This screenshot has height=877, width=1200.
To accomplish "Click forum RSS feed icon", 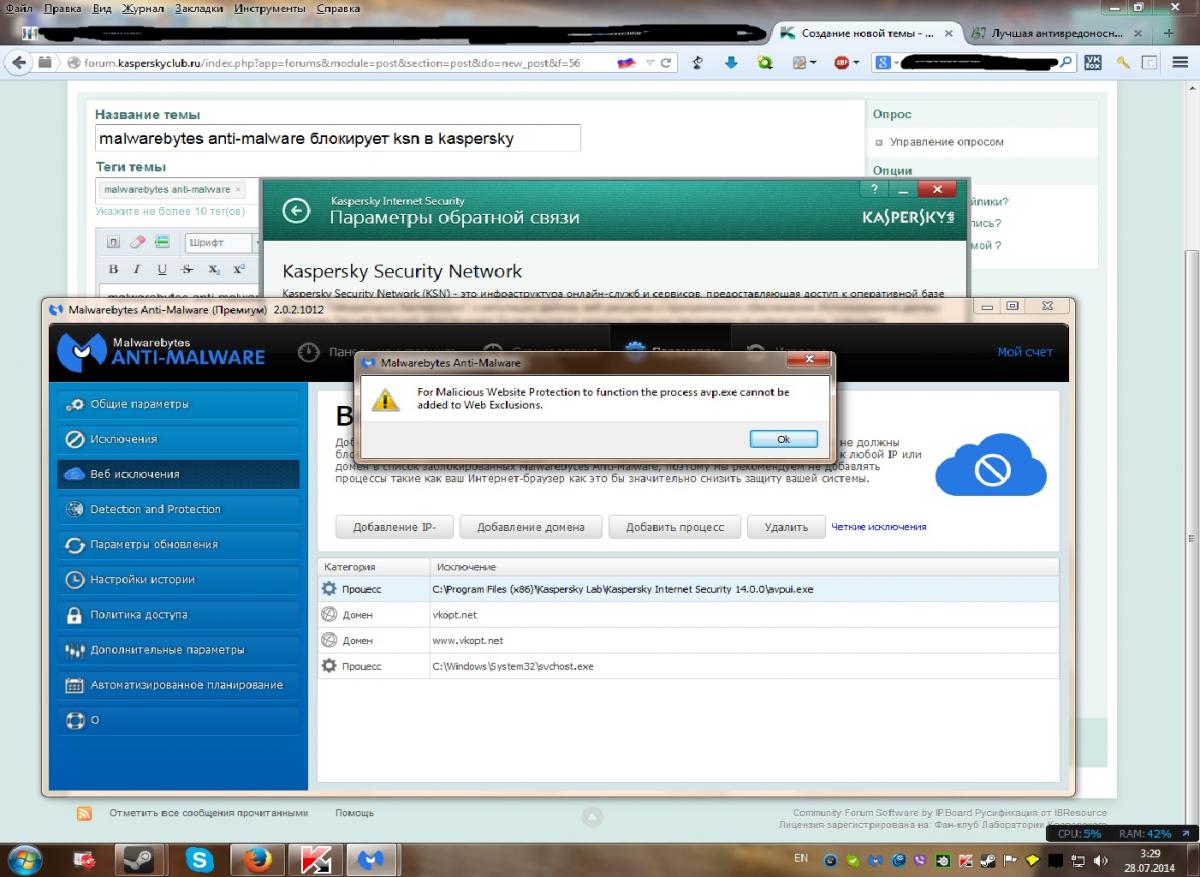I will point(85,814).
